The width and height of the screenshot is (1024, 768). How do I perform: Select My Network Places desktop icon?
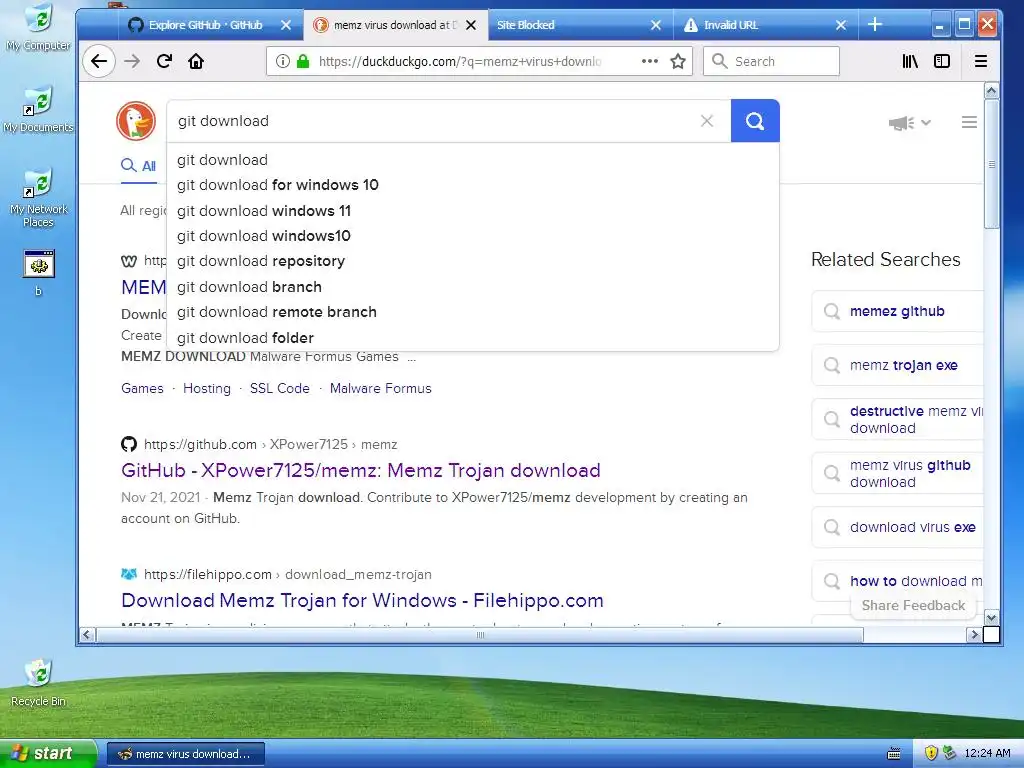click(38, 198)
